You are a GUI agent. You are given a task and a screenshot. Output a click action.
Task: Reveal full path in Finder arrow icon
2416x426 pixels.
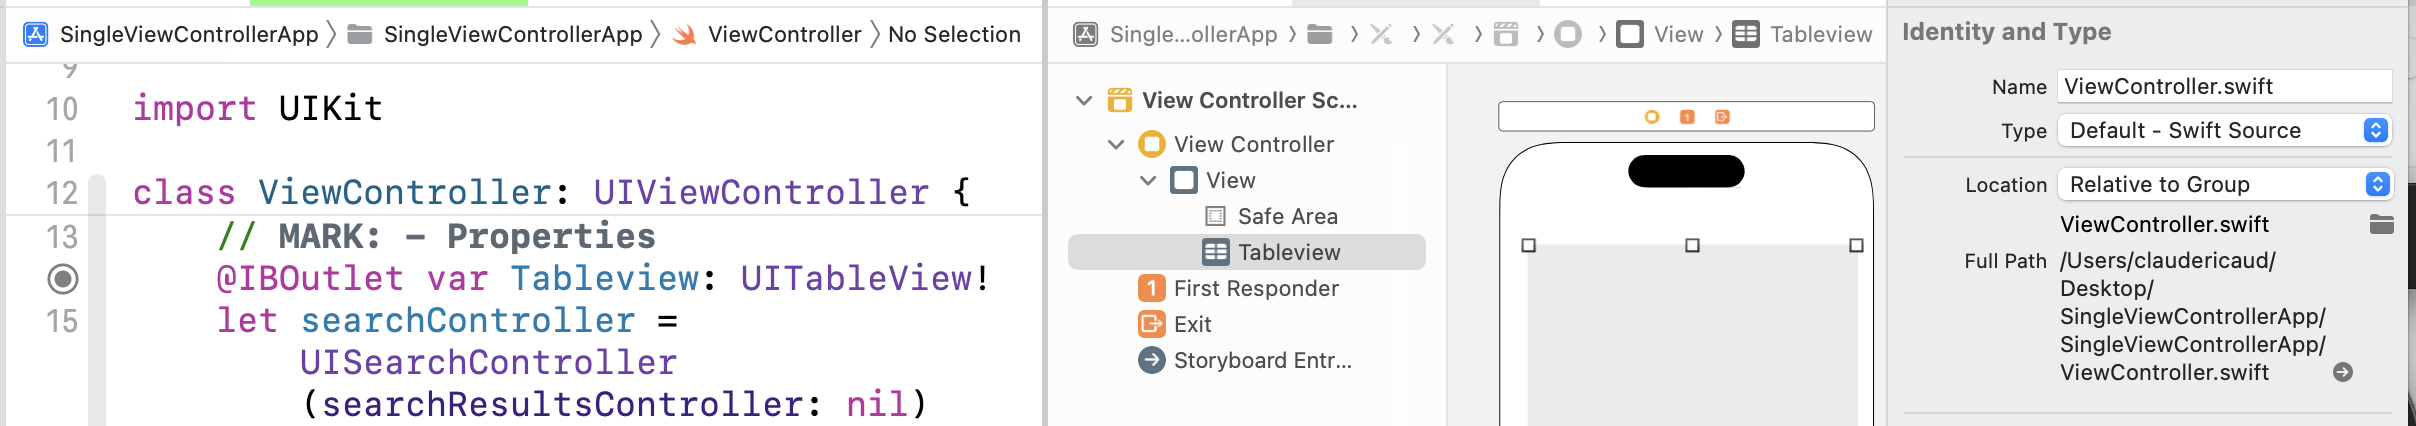click(2342, 372)
